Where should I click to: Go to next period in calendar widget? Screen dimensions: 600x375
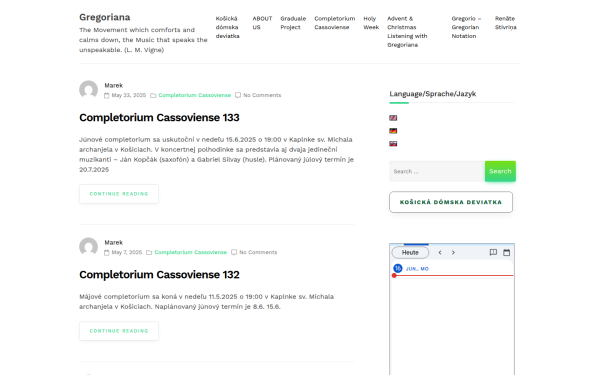point(453,253)
